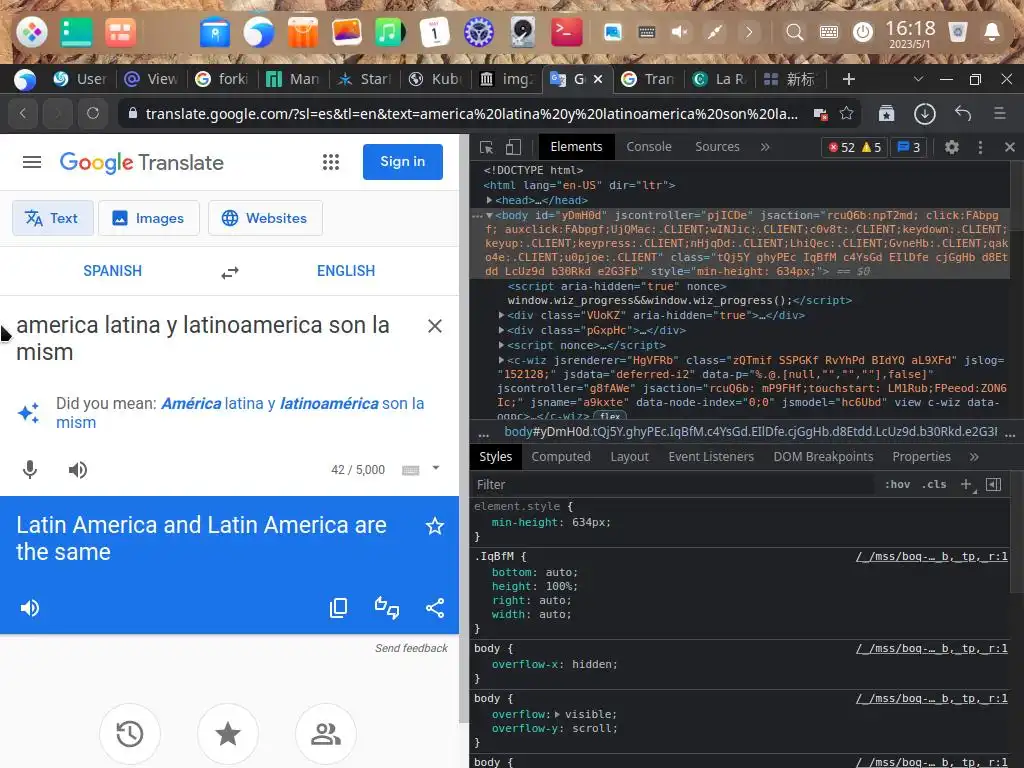Screen dimensions: 1024x768
Task: Expand the div class VUoKZ node
Action: [x=502, y=315]
